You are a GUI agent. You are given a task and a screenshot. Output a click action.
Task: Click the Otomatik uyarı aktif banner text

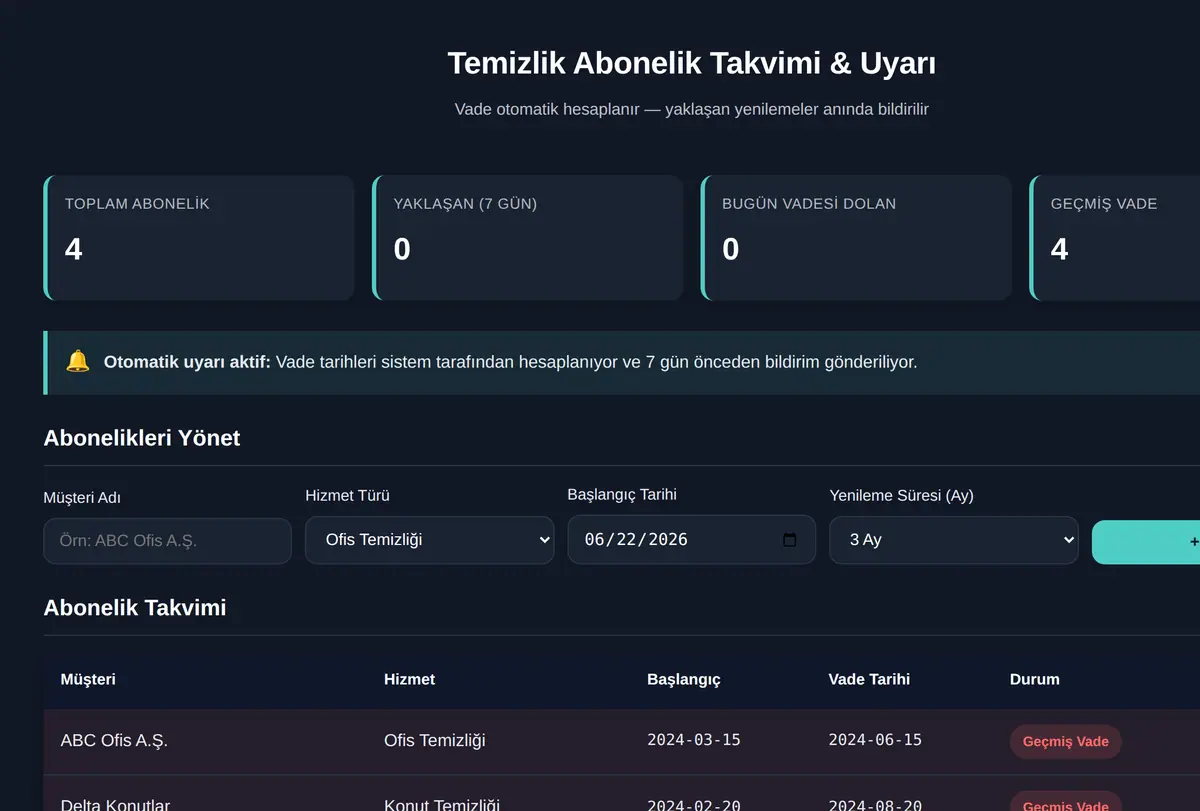(x=510, y=362)
